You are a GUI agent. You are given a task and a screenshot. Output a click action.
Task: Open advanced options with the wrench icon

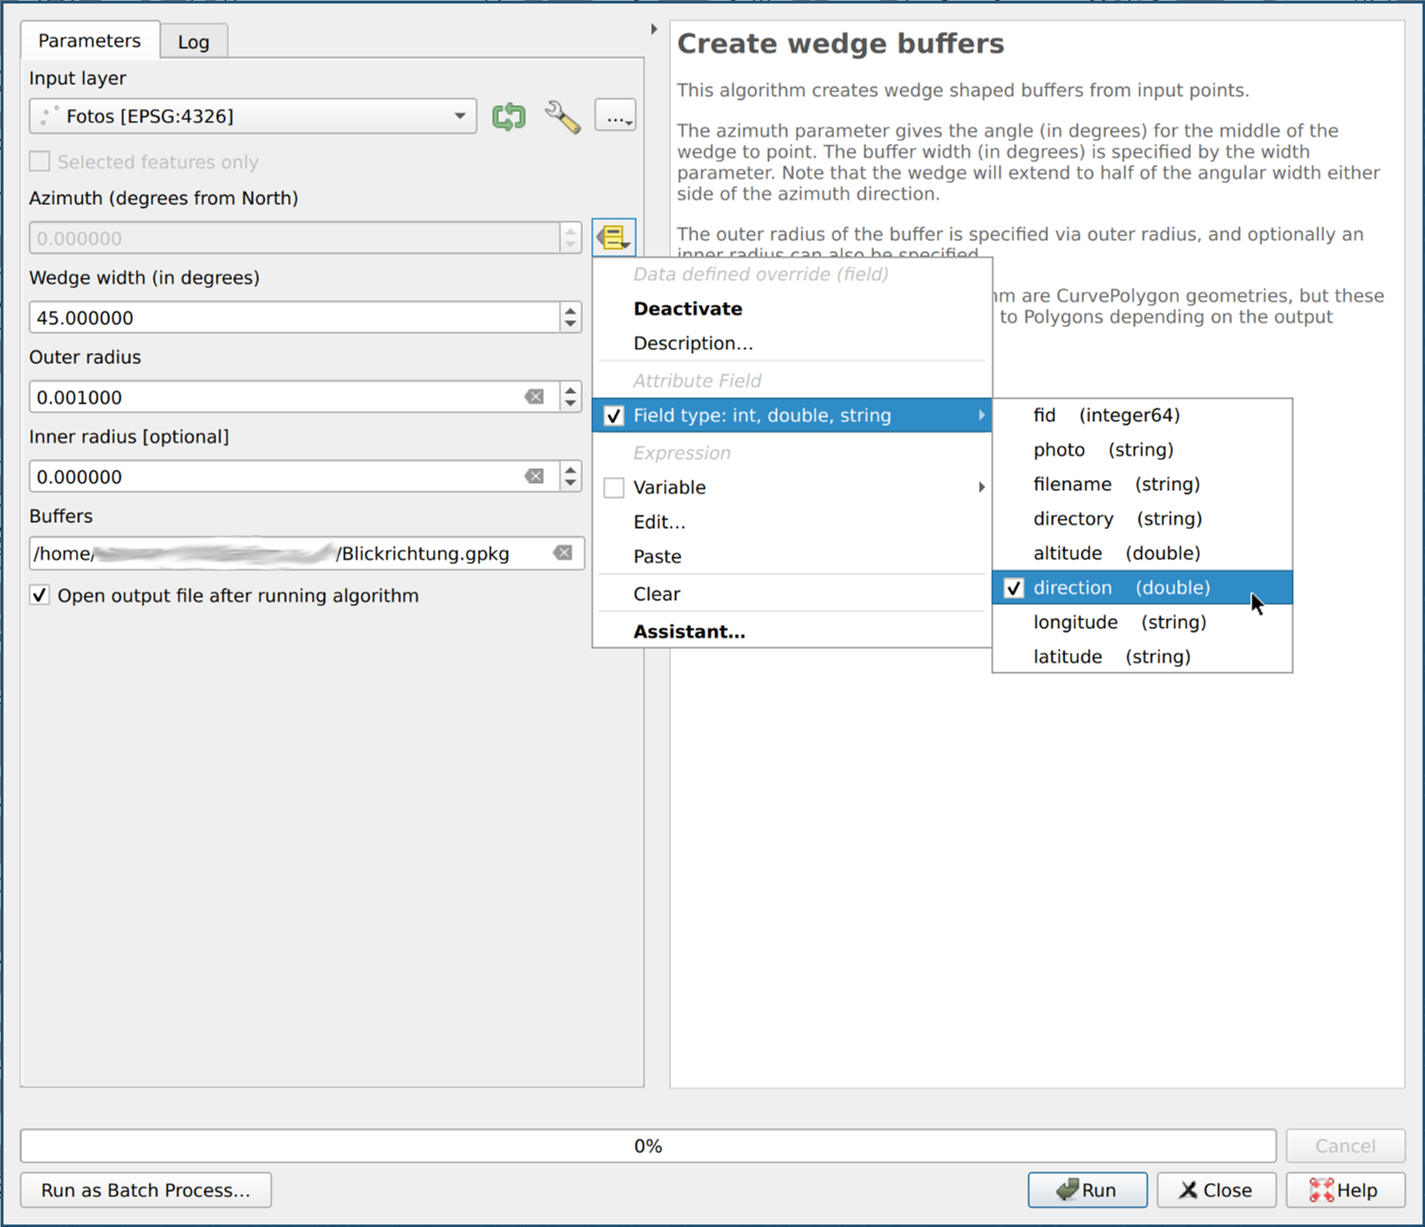[x=562, y=116]
